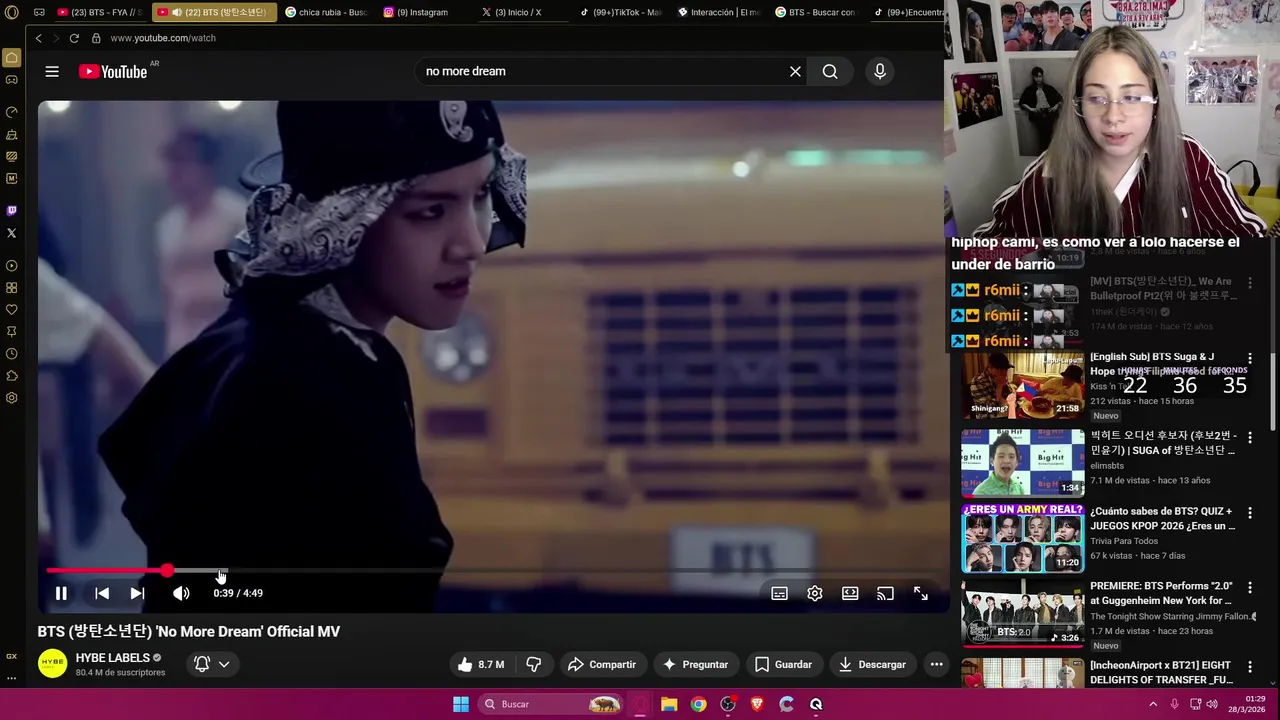Dislike the video with thumbs-down
Image resolution: width=1280 pixels, height=720 pixels.
tap(534, 664)
